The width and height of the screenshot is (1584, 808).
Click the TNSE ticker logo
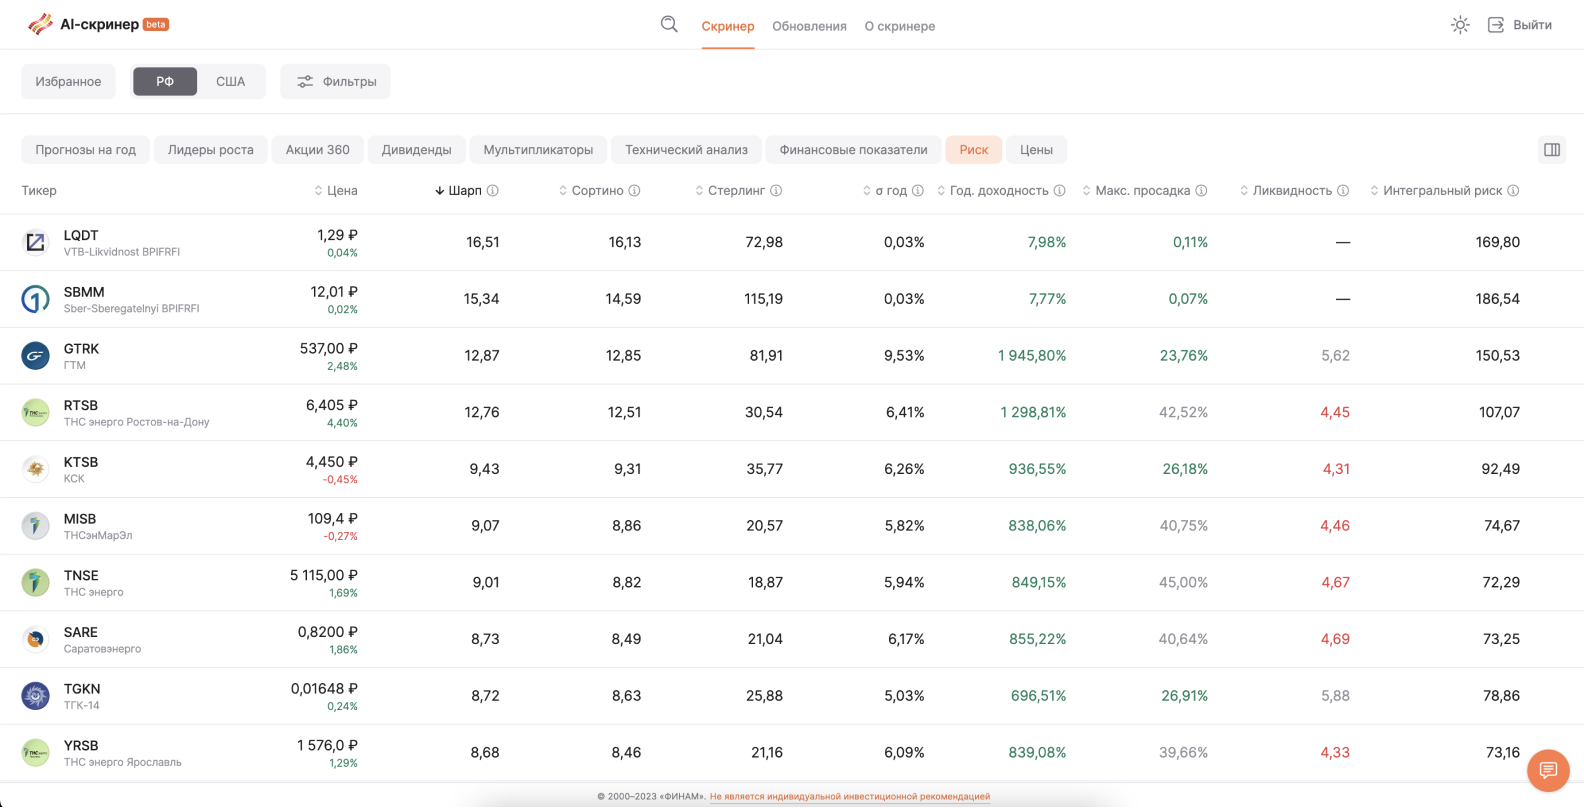coord(35,582)
